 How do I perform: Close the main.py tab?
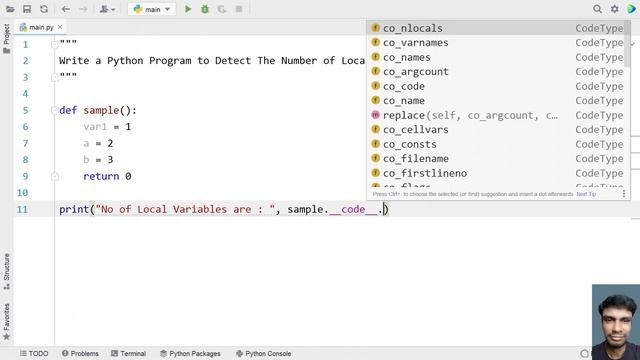(60, 27)
